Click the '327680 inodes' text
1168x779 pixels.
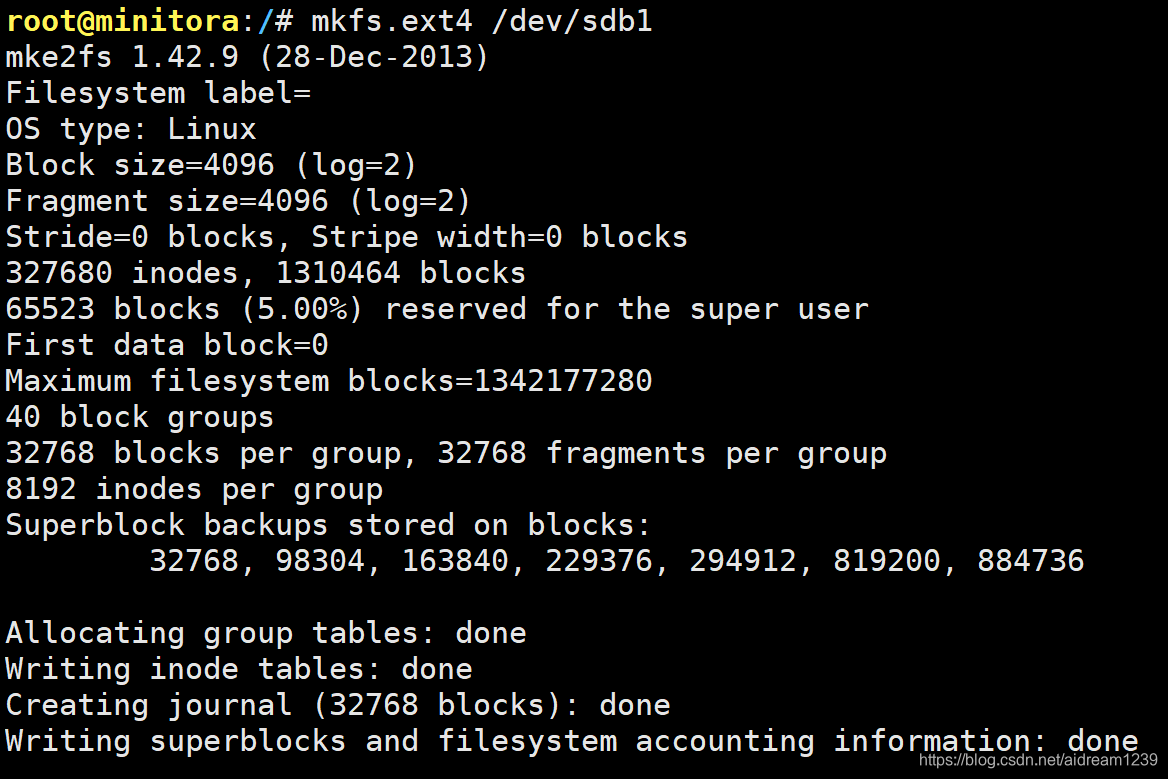coord(122,273)
